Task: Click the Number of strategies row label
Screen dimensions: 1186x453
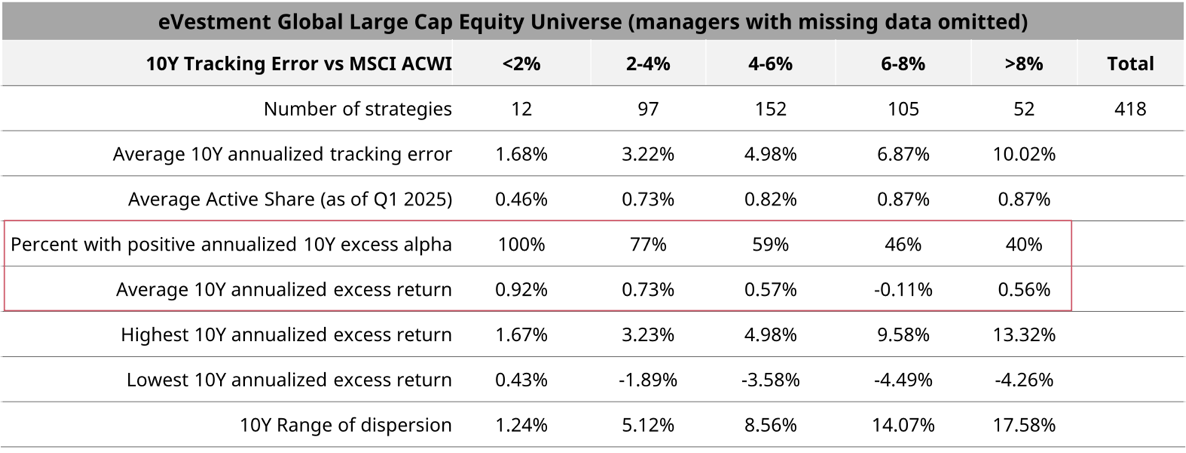Action: (357, 109)
